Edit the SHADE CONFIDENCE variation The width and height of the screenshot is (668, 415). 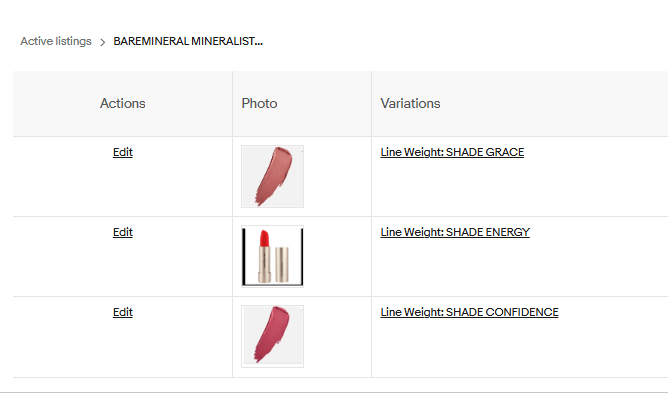[122, 313]
